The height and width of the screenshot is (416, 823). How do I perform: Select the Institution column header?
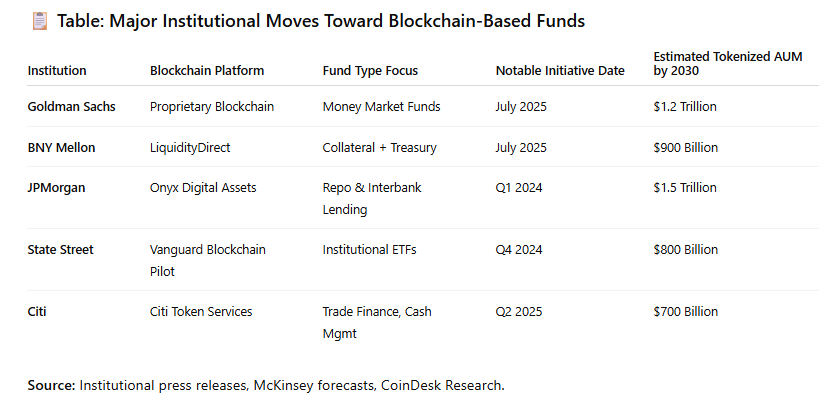[57, 71]
